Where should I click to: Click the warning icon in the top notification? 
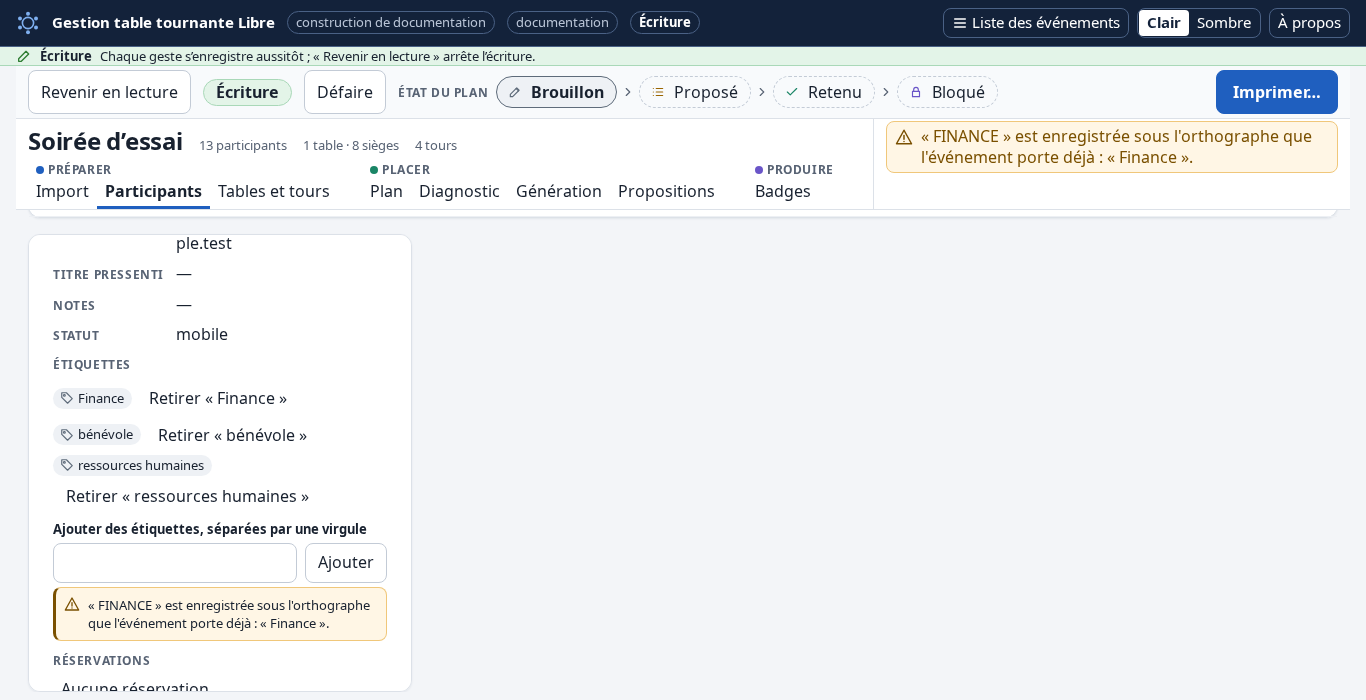(x=904, y=137)
